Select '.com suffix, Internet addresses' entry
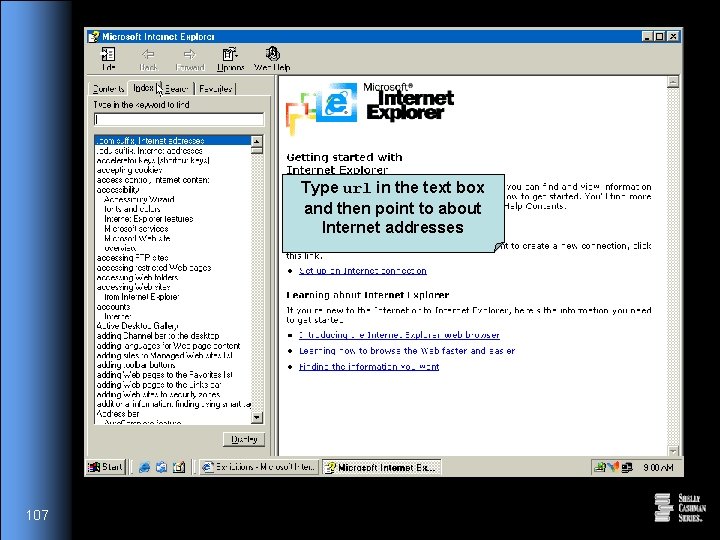The width and height of the screenshot is (720, 540). 173,141
